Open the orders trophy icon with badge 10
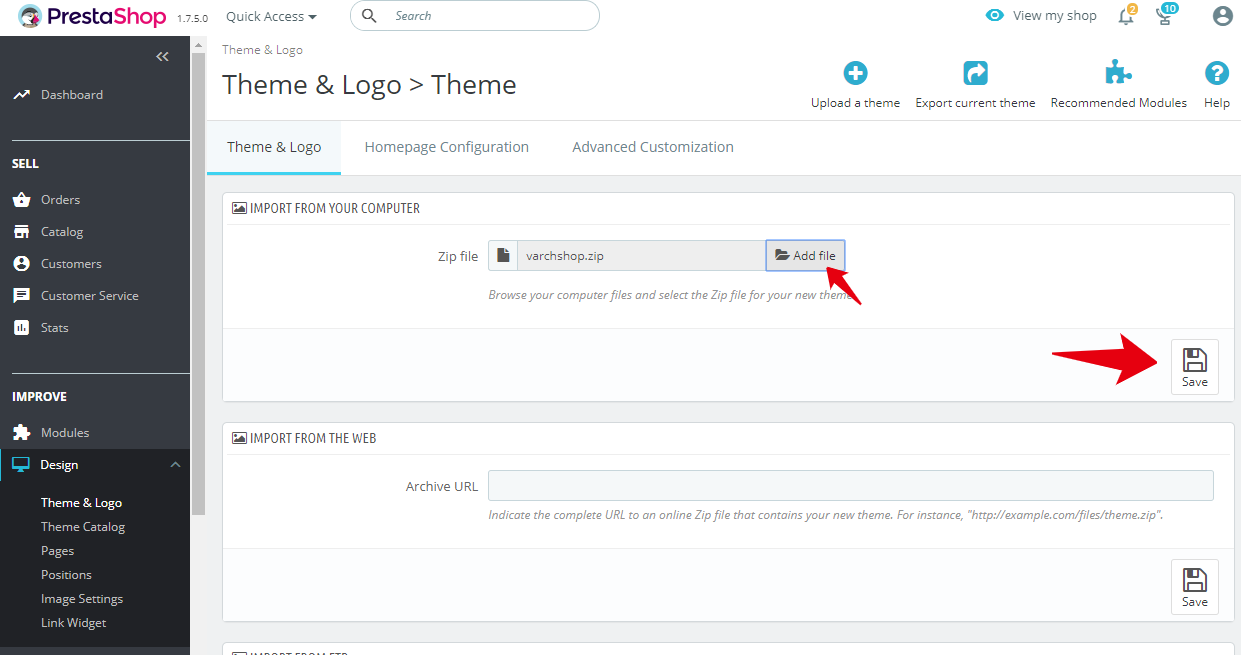Screen dimensions: 1241x655 click(x=1165, y=15)
